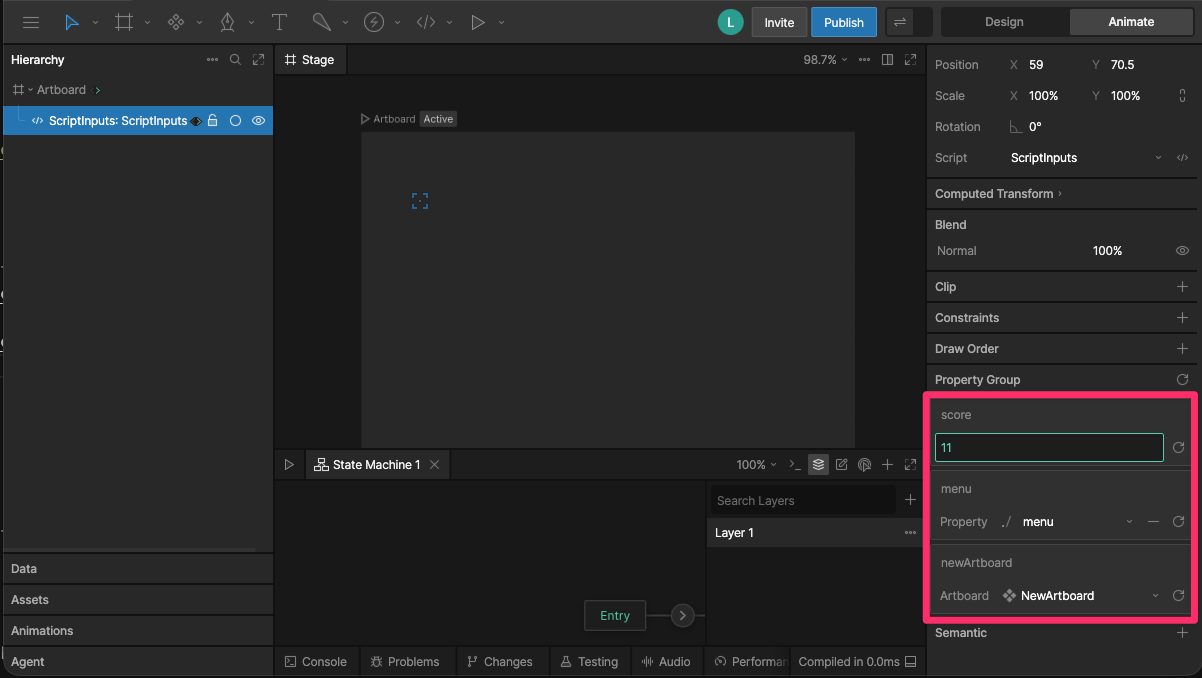Open script code editor icon
Viewport: 1202px width, 678px height.
pyautogui.click(x=1183, y=158)
